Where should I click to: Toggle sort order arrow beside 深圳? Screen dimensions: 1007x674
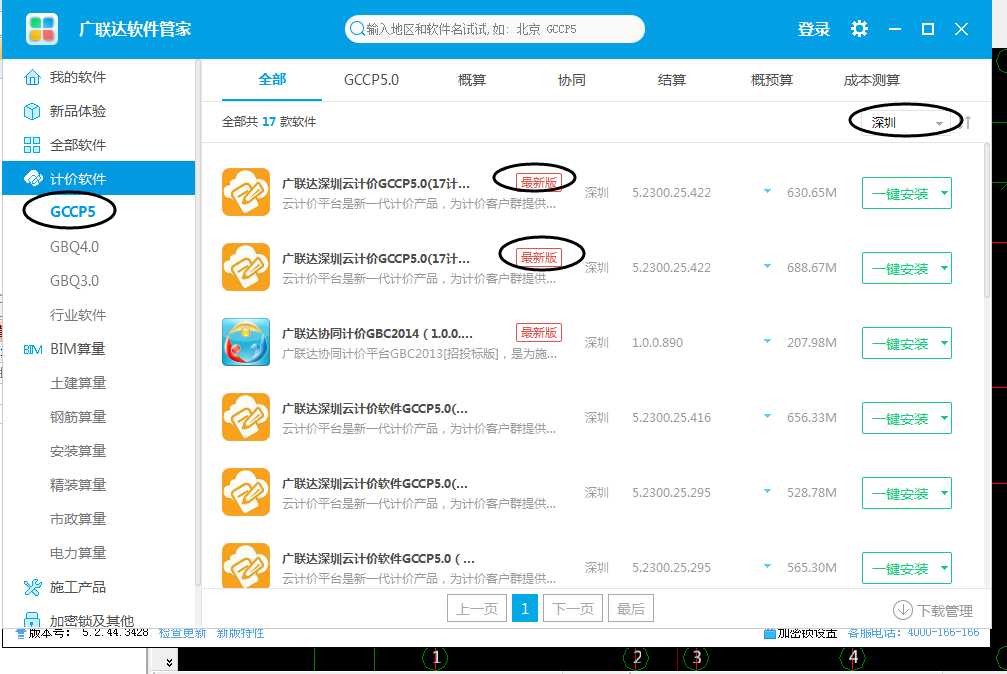click(x=968, y=122)
